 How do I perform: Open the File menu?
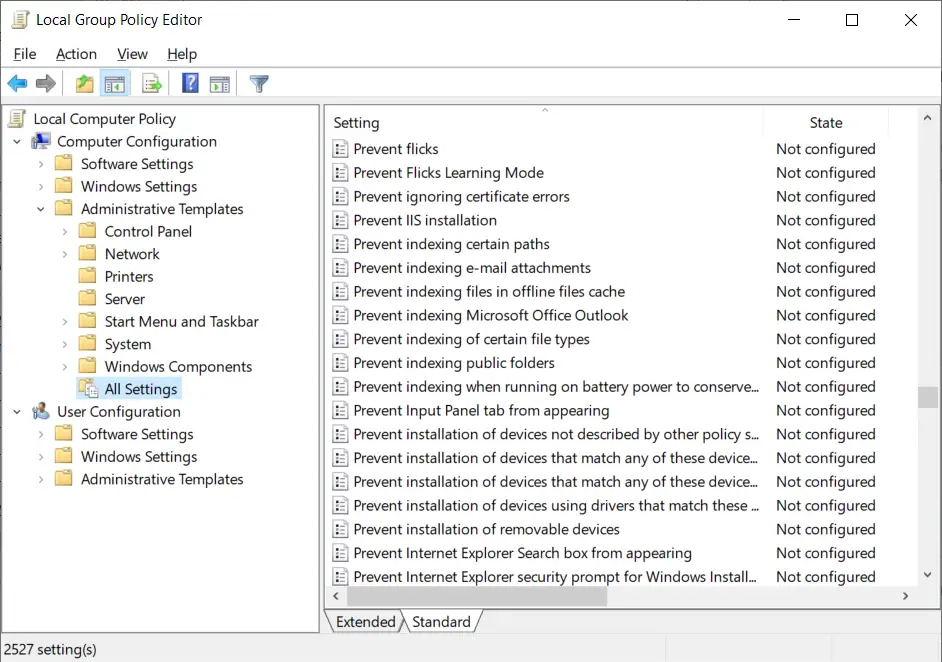[25, 54]
